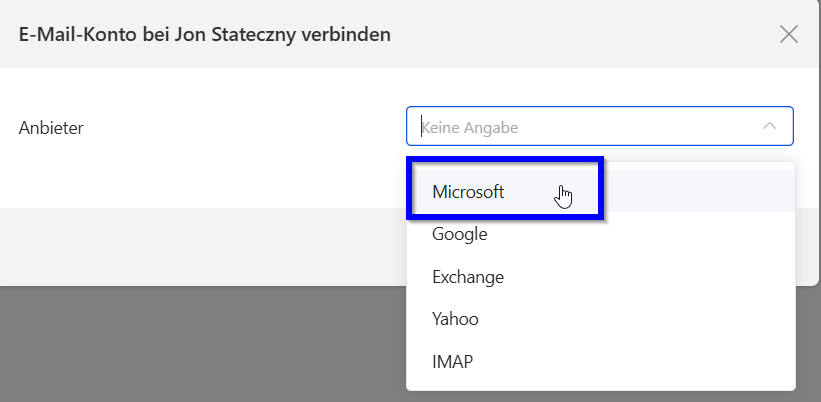Collapse the Anbieter dropdown via chevron arrow
The image size is (821, 402).
[x=769, y=127]
